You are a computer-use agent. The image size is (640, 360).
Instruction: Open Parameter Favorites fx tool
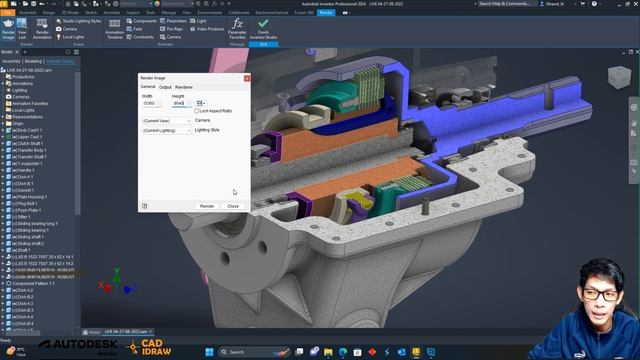pyautogui.click(x=237, y=29)
